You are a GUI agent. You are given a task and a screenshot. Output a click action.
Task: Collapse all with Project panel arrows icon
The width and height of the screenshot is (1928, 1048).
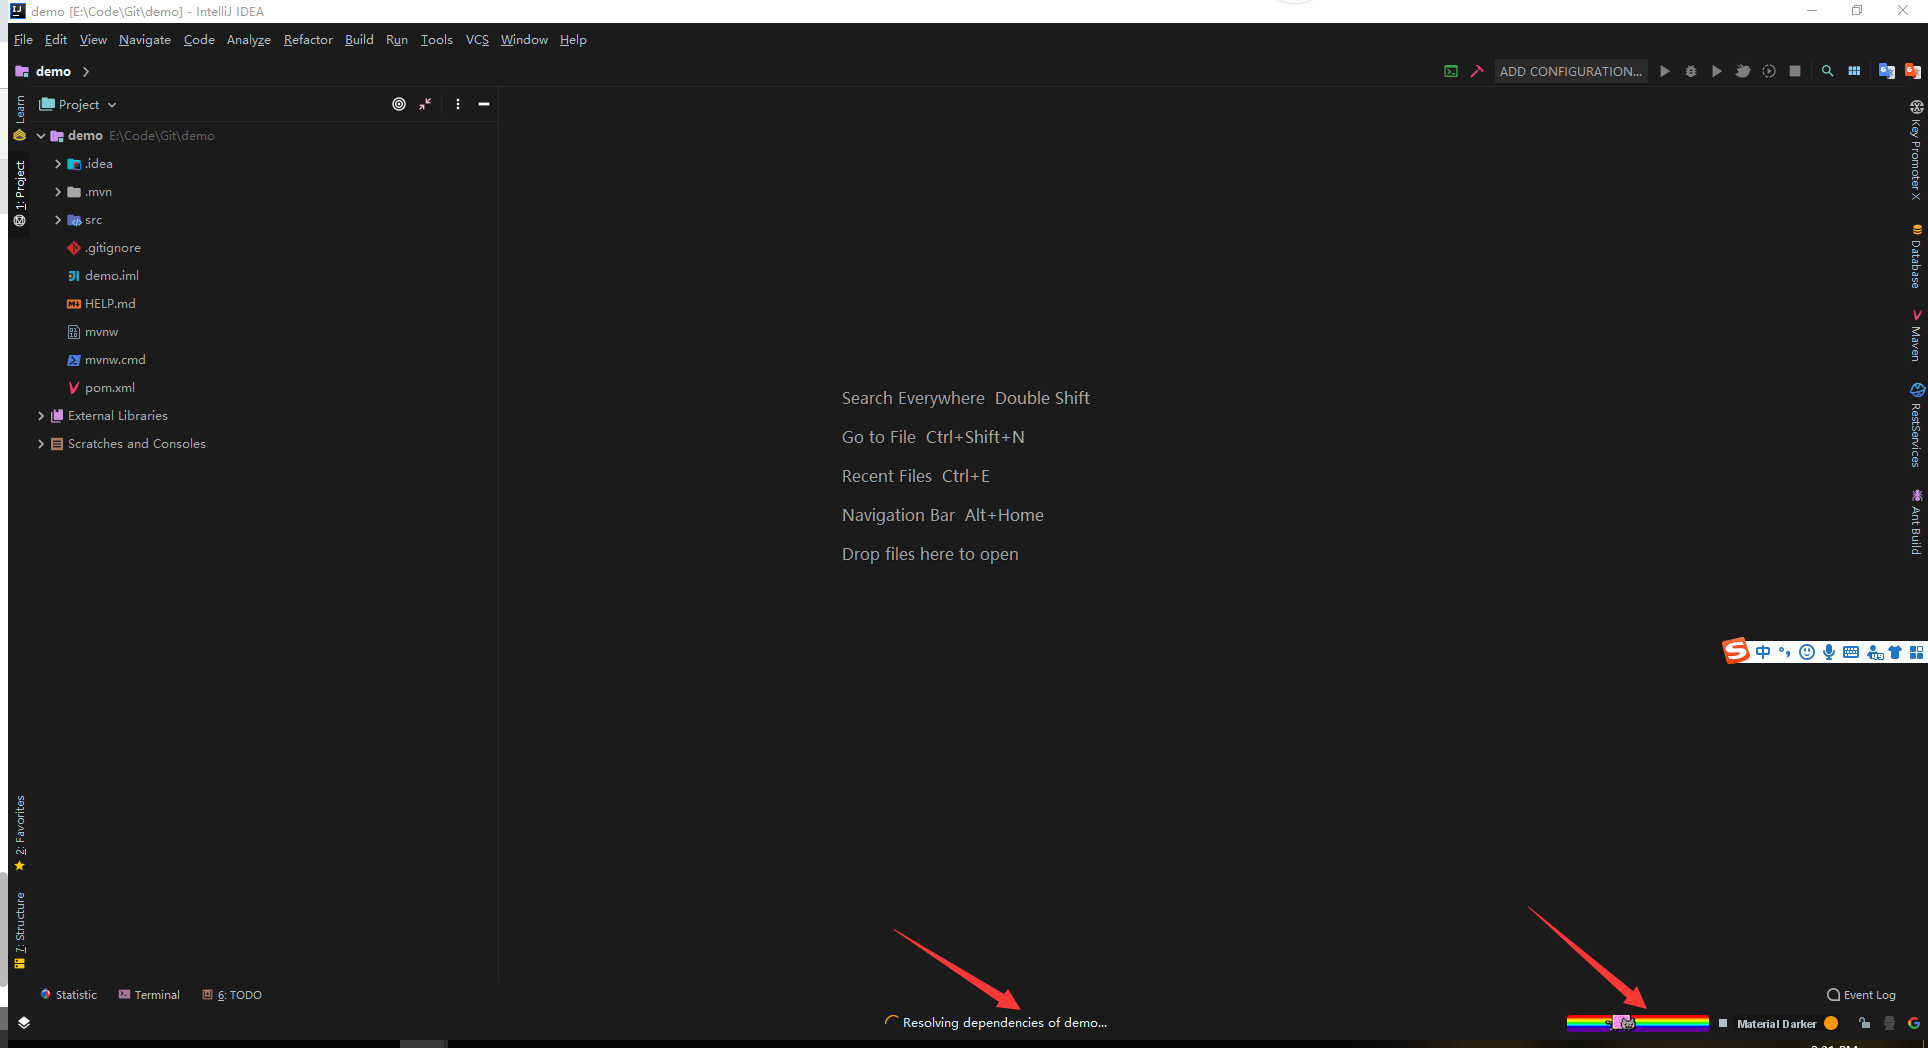(425, 104)
